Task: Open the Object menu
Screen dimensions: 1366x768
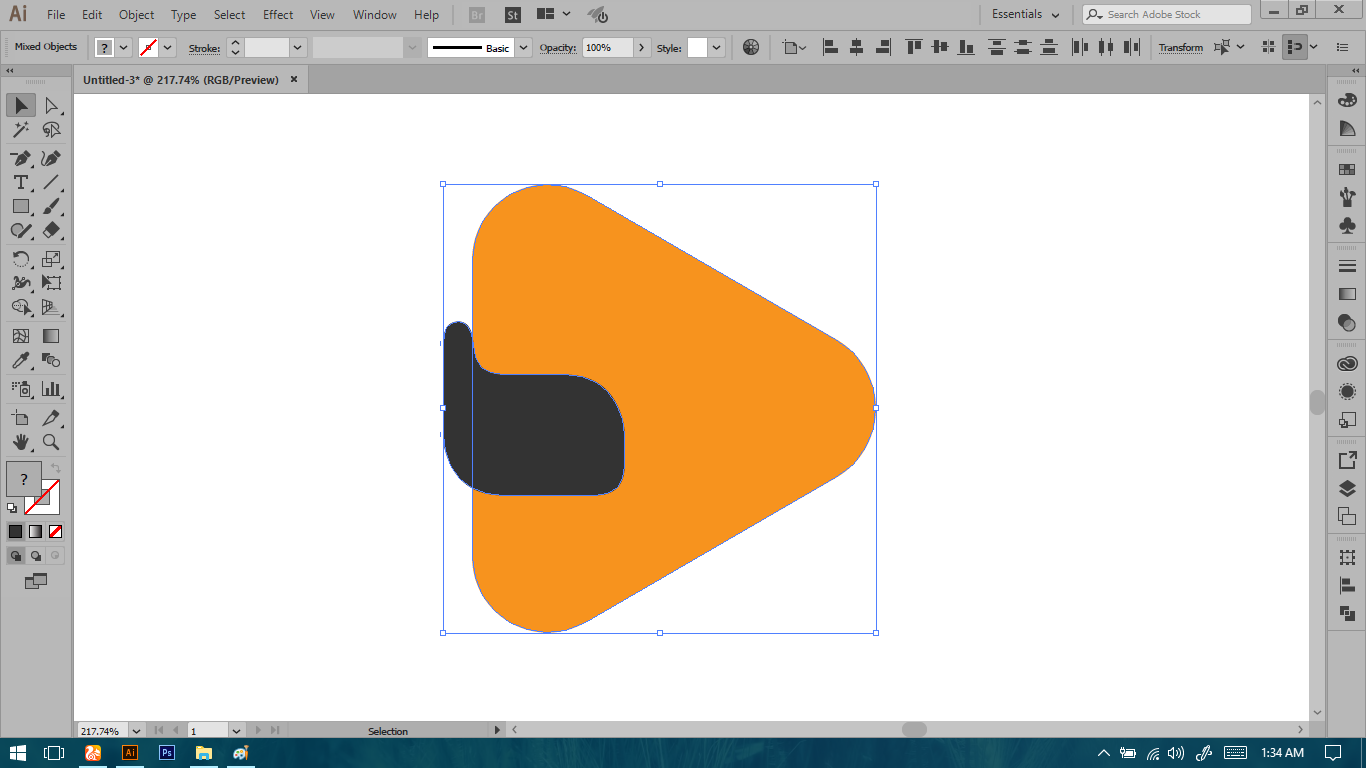Action: click(x=136, y=15)
